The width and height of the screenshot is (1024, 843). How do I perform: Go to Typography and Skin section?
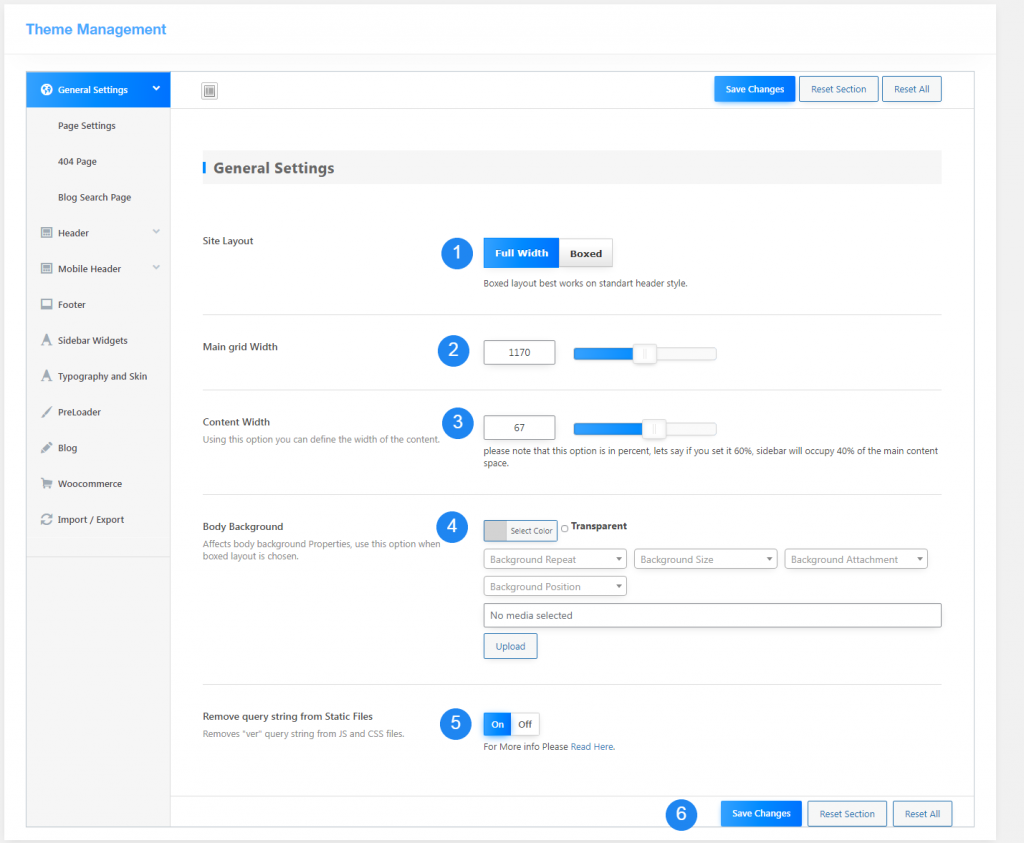tap(103, 376)
